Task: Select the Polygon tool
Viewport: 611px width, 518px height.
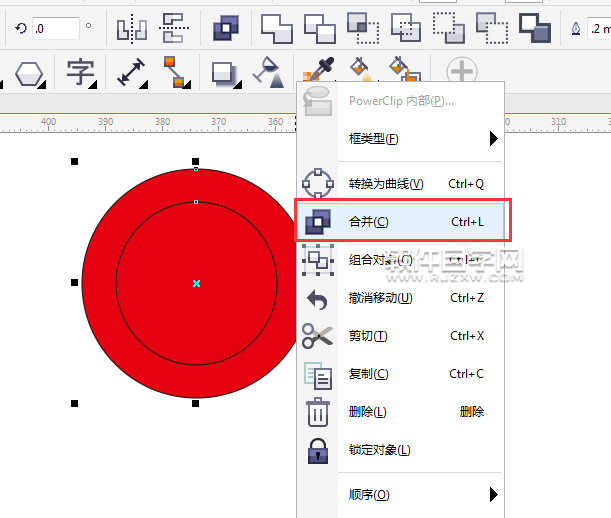Action: pyautogui.click(x=29, y=74)
